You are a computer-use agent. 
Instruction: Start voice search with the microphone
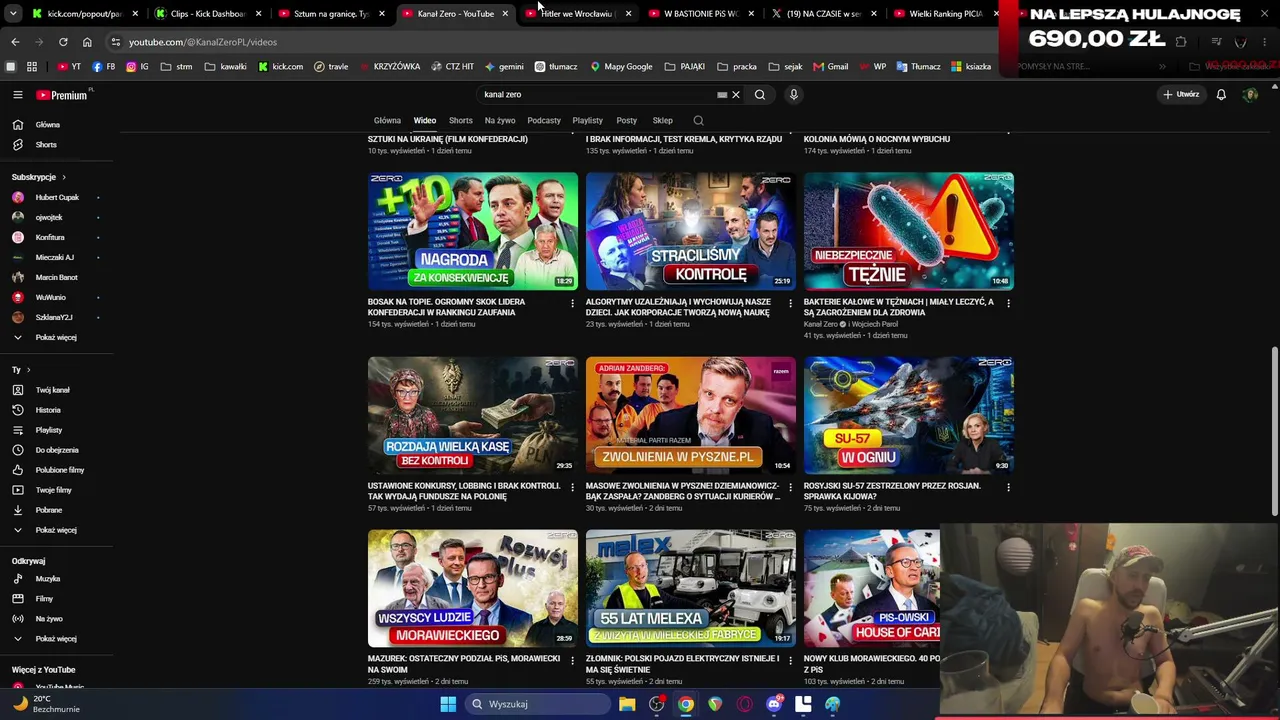[x=794, y=95]
